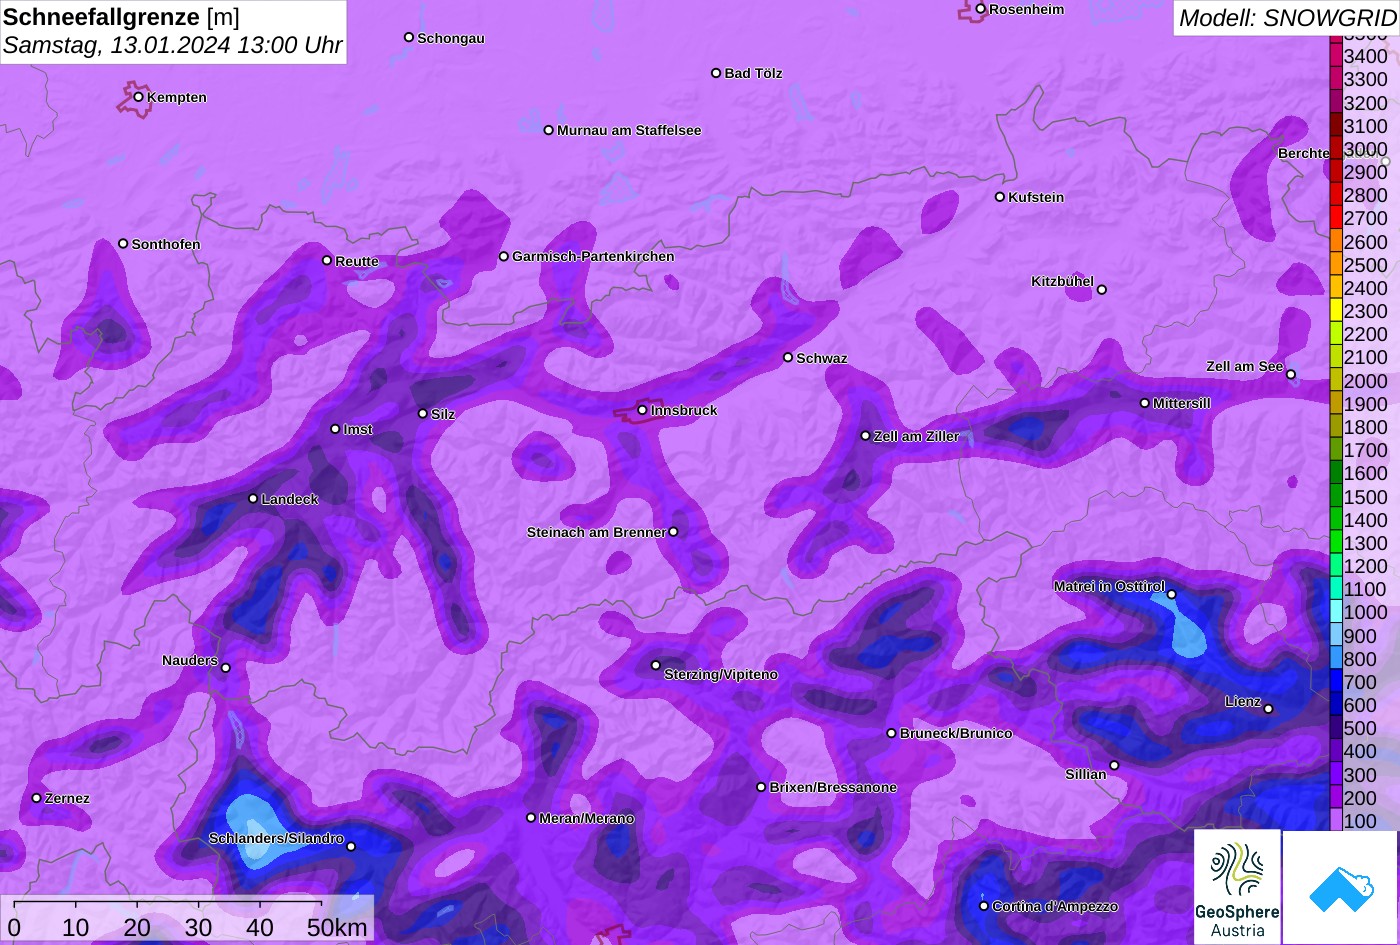The height and width of the screenshot is (945, 1400).
Task: Pick the yellow 2300 m legend swatch
Action: pyautogui.click(x=1336, y=311)
